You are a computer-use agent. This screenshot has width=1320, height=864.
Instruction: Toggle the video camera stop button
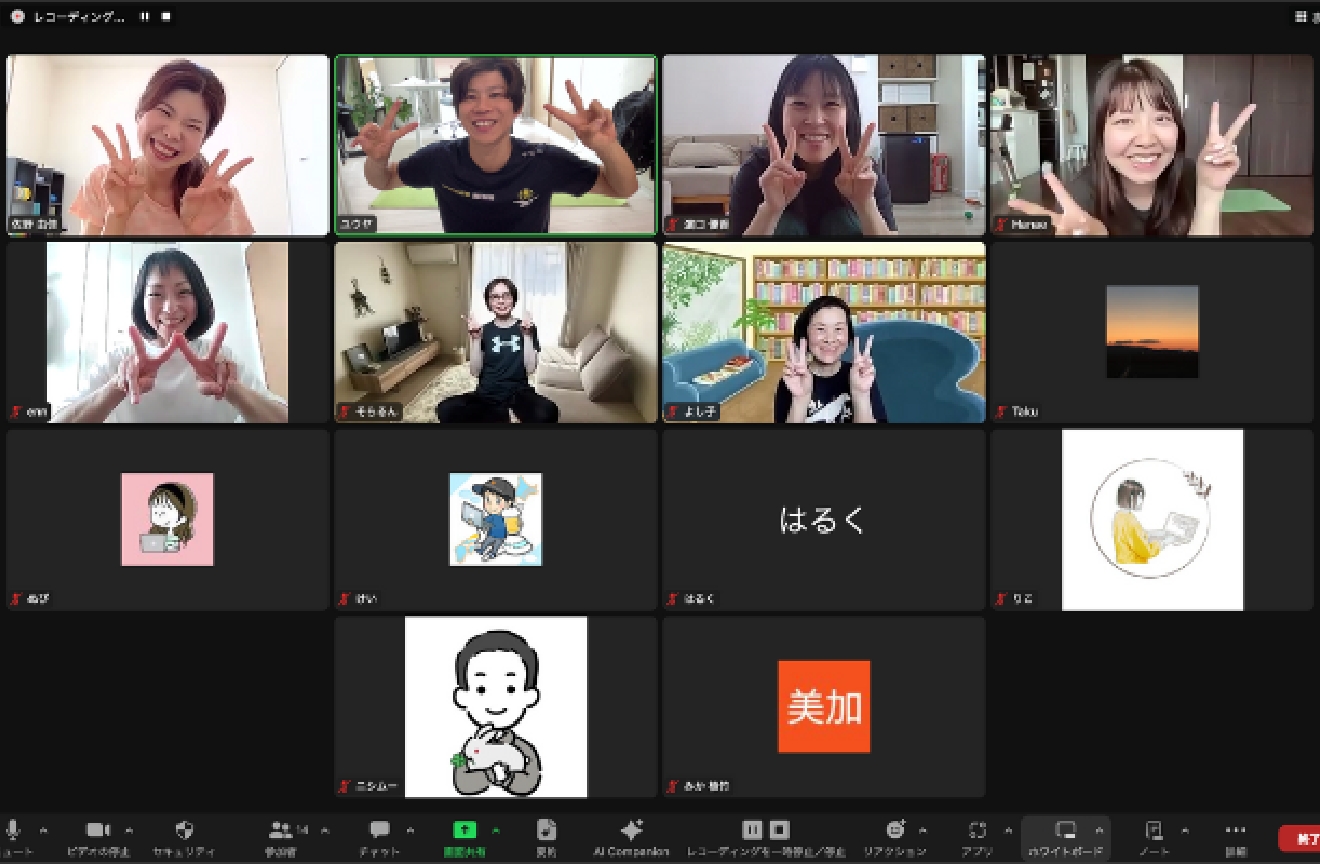(x=97, y=830)
